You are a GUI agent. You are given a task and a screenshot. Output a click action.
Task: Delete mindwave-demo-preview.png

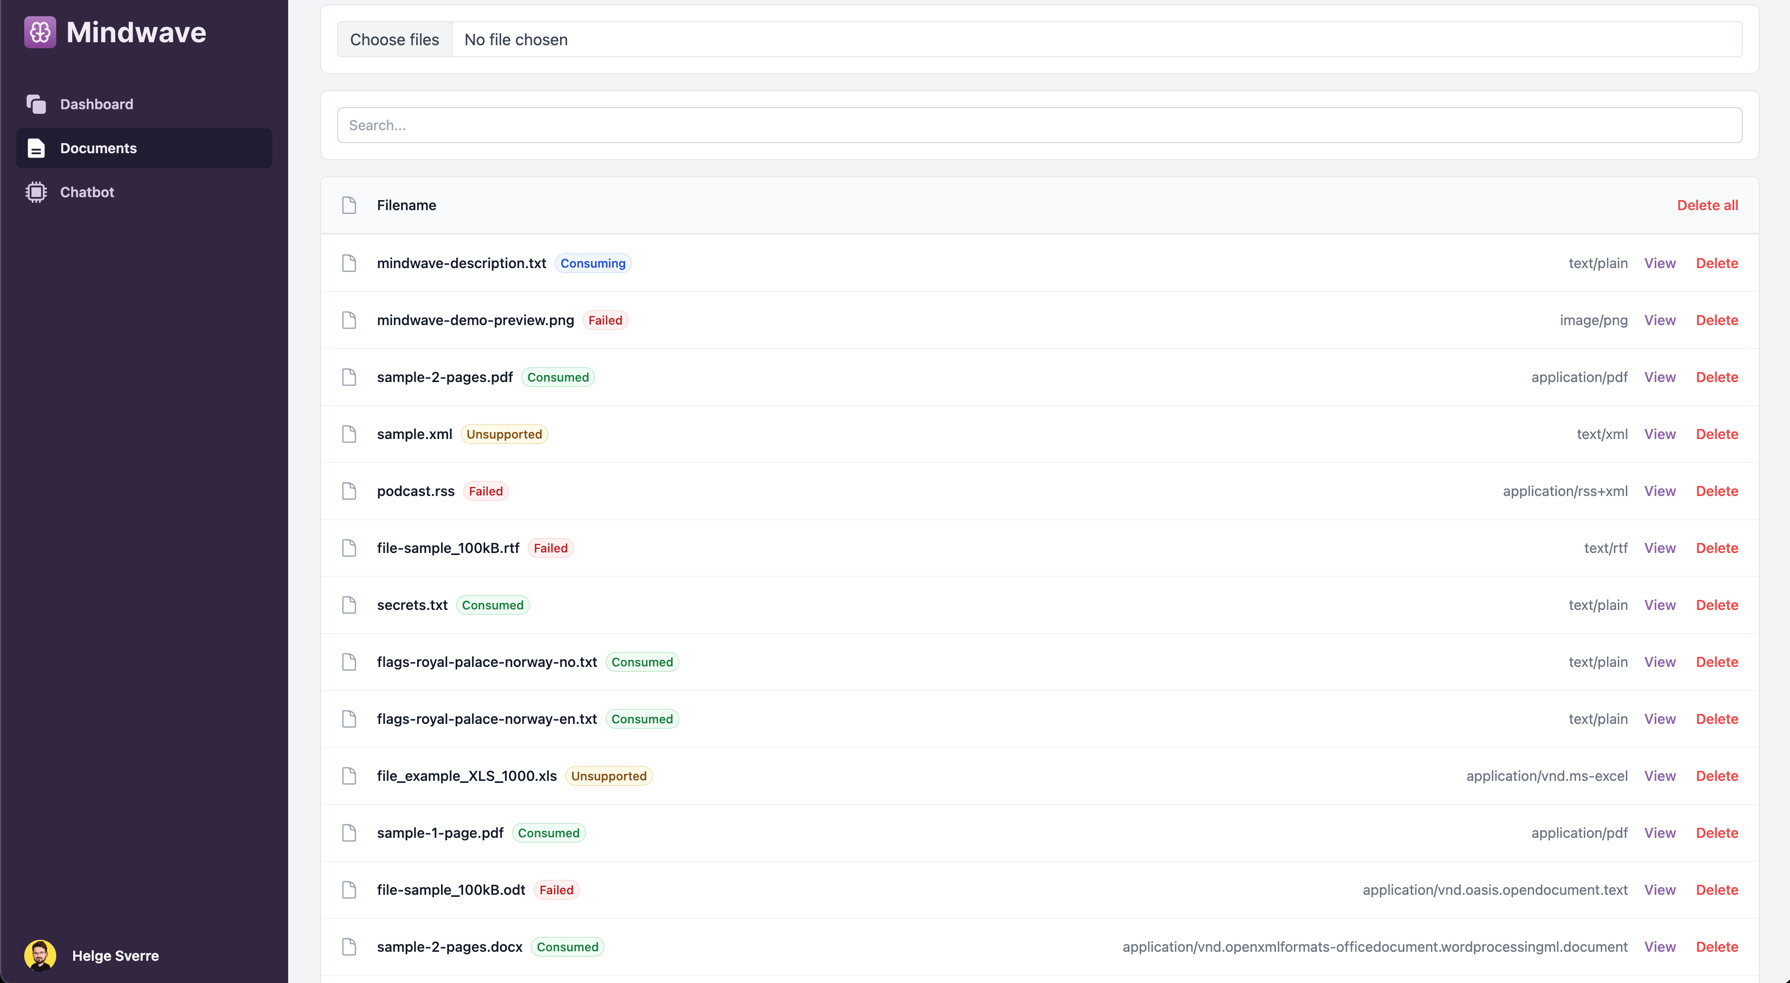pos(1717,320)
